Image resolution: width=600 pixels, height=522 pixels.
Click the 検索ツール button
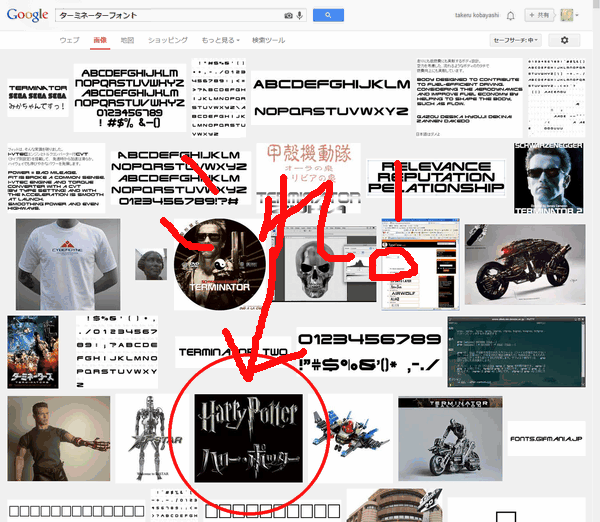[x=268, y=40]
